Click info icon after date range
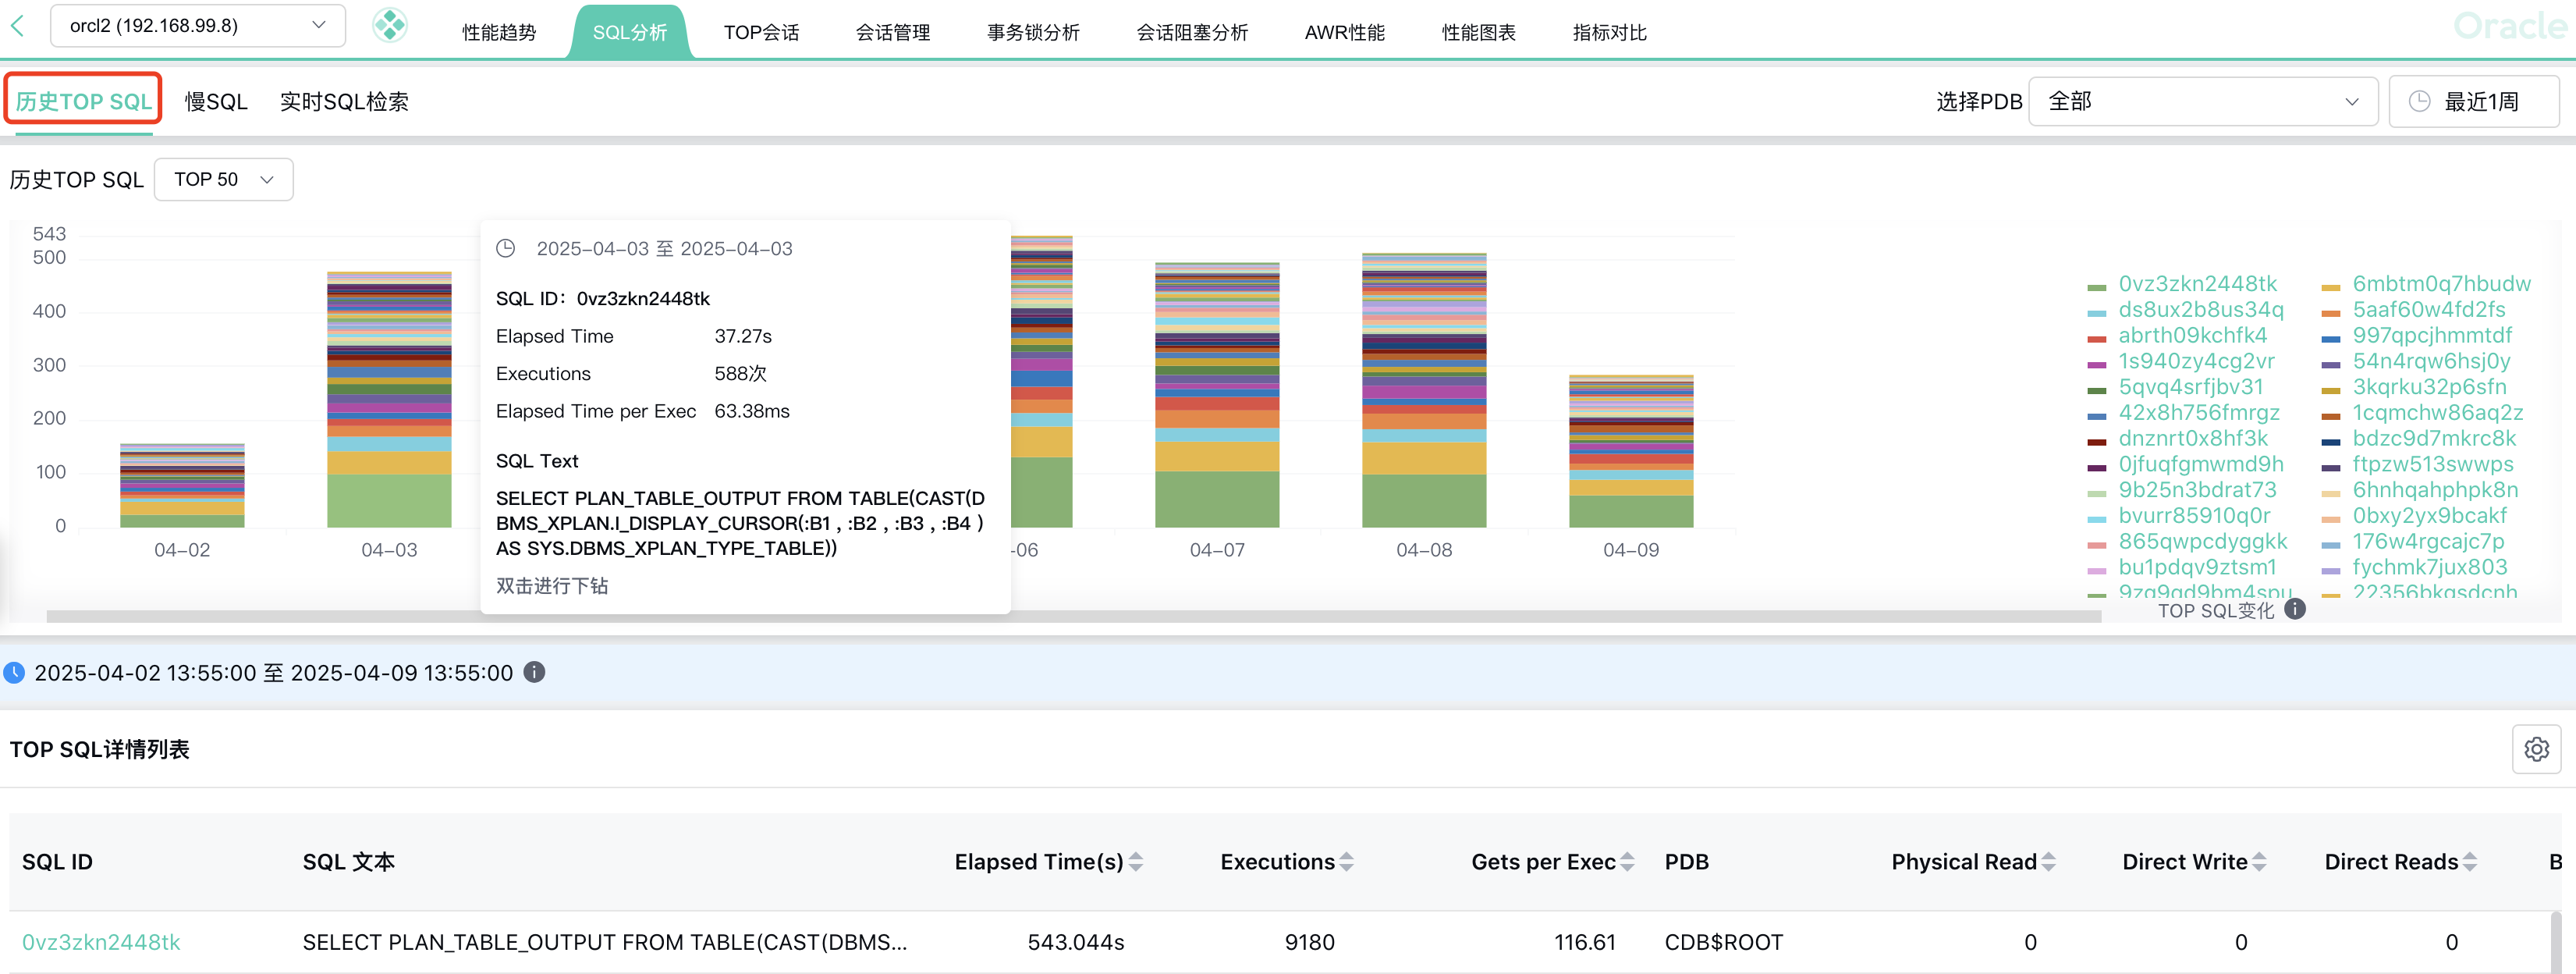 coord(535,672)
